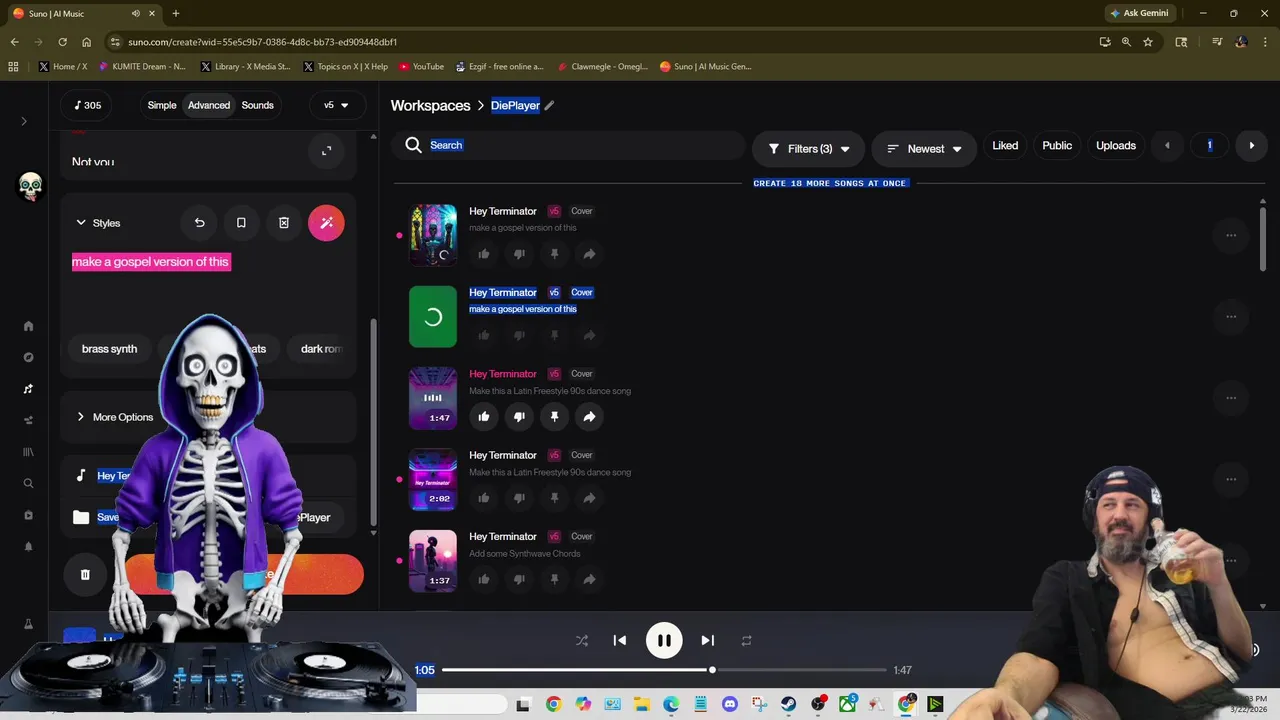Viewport: 1280px width, 720px height.
Task: Open the Filters (3) dropdown
Action: pyautogui.click(x=808, y=149)
